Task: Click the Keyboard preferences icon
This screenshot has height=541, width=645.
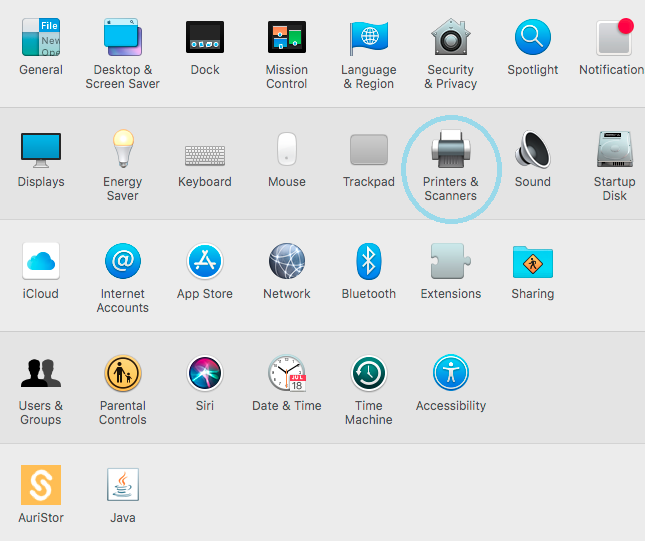Action: [x=205, y=152]
